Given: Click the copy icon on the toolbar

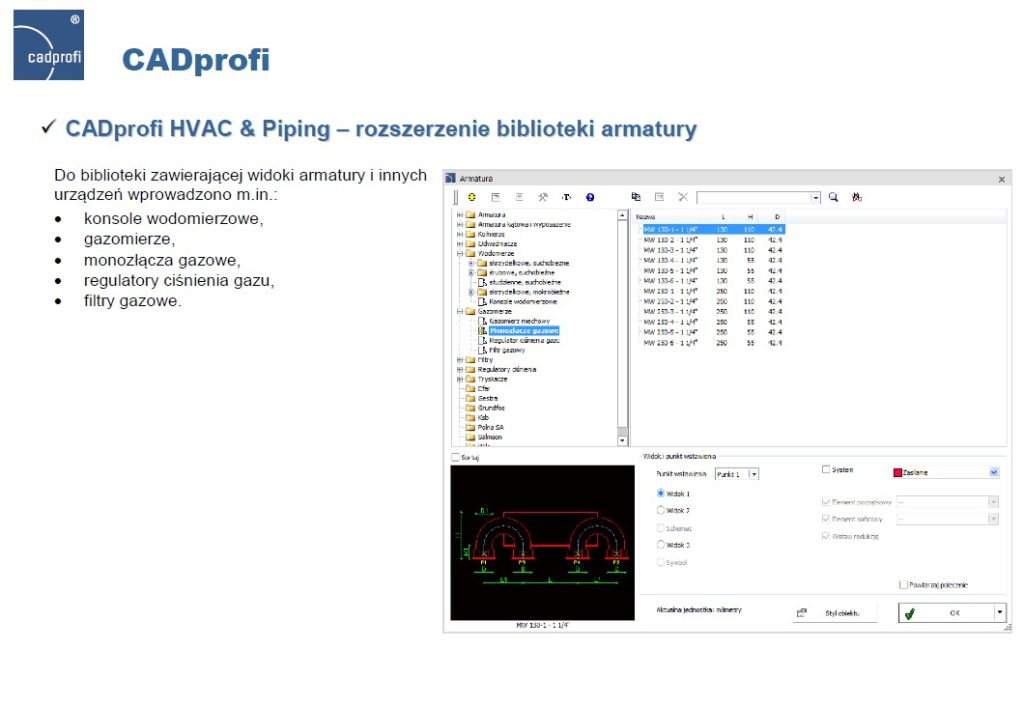Looking at the screenshot, I should tap(638, 197).
